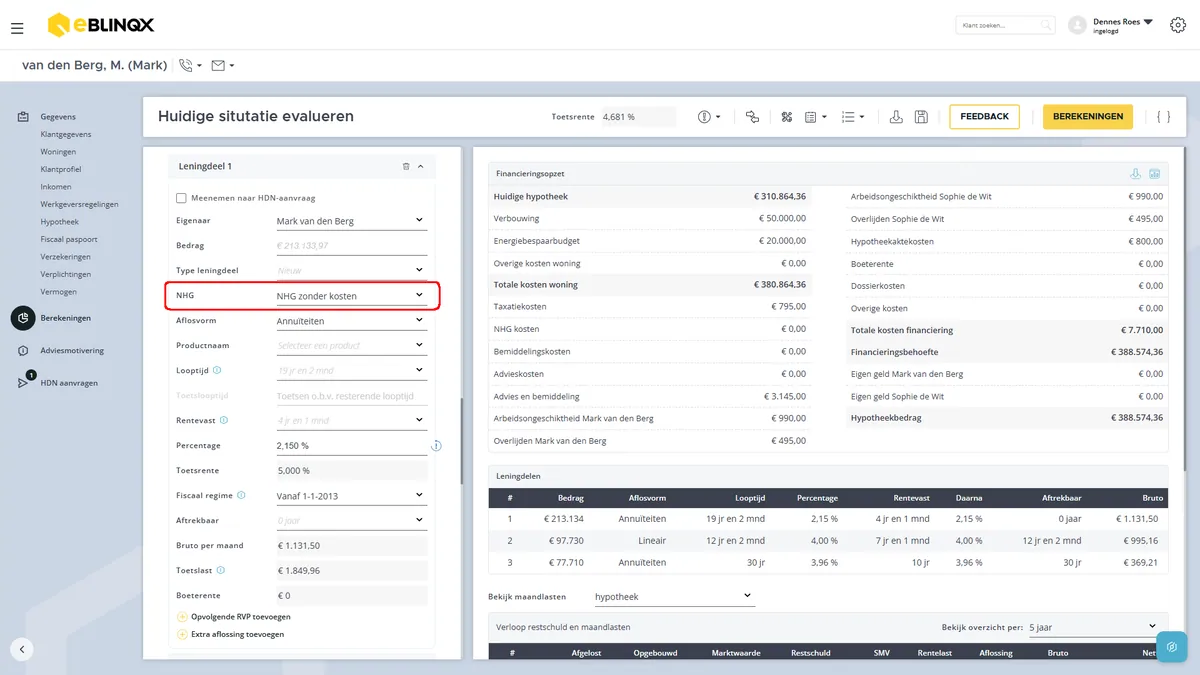The width and height of the screenshot is (1200, 675).
Task: Collapse the left sidebar with arrow button
Action: point(22,649)
